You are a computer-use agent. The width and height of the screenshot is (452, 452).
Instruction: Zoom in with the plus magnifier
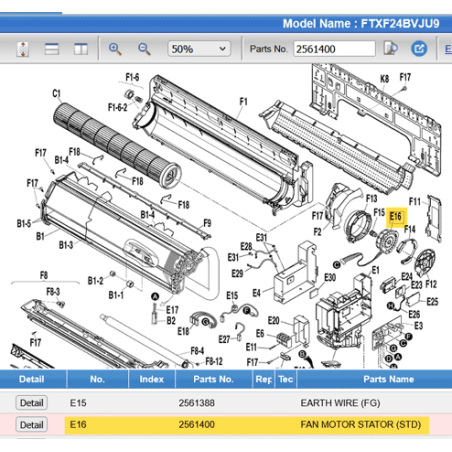pyautogui.click(x=115, y=49)
